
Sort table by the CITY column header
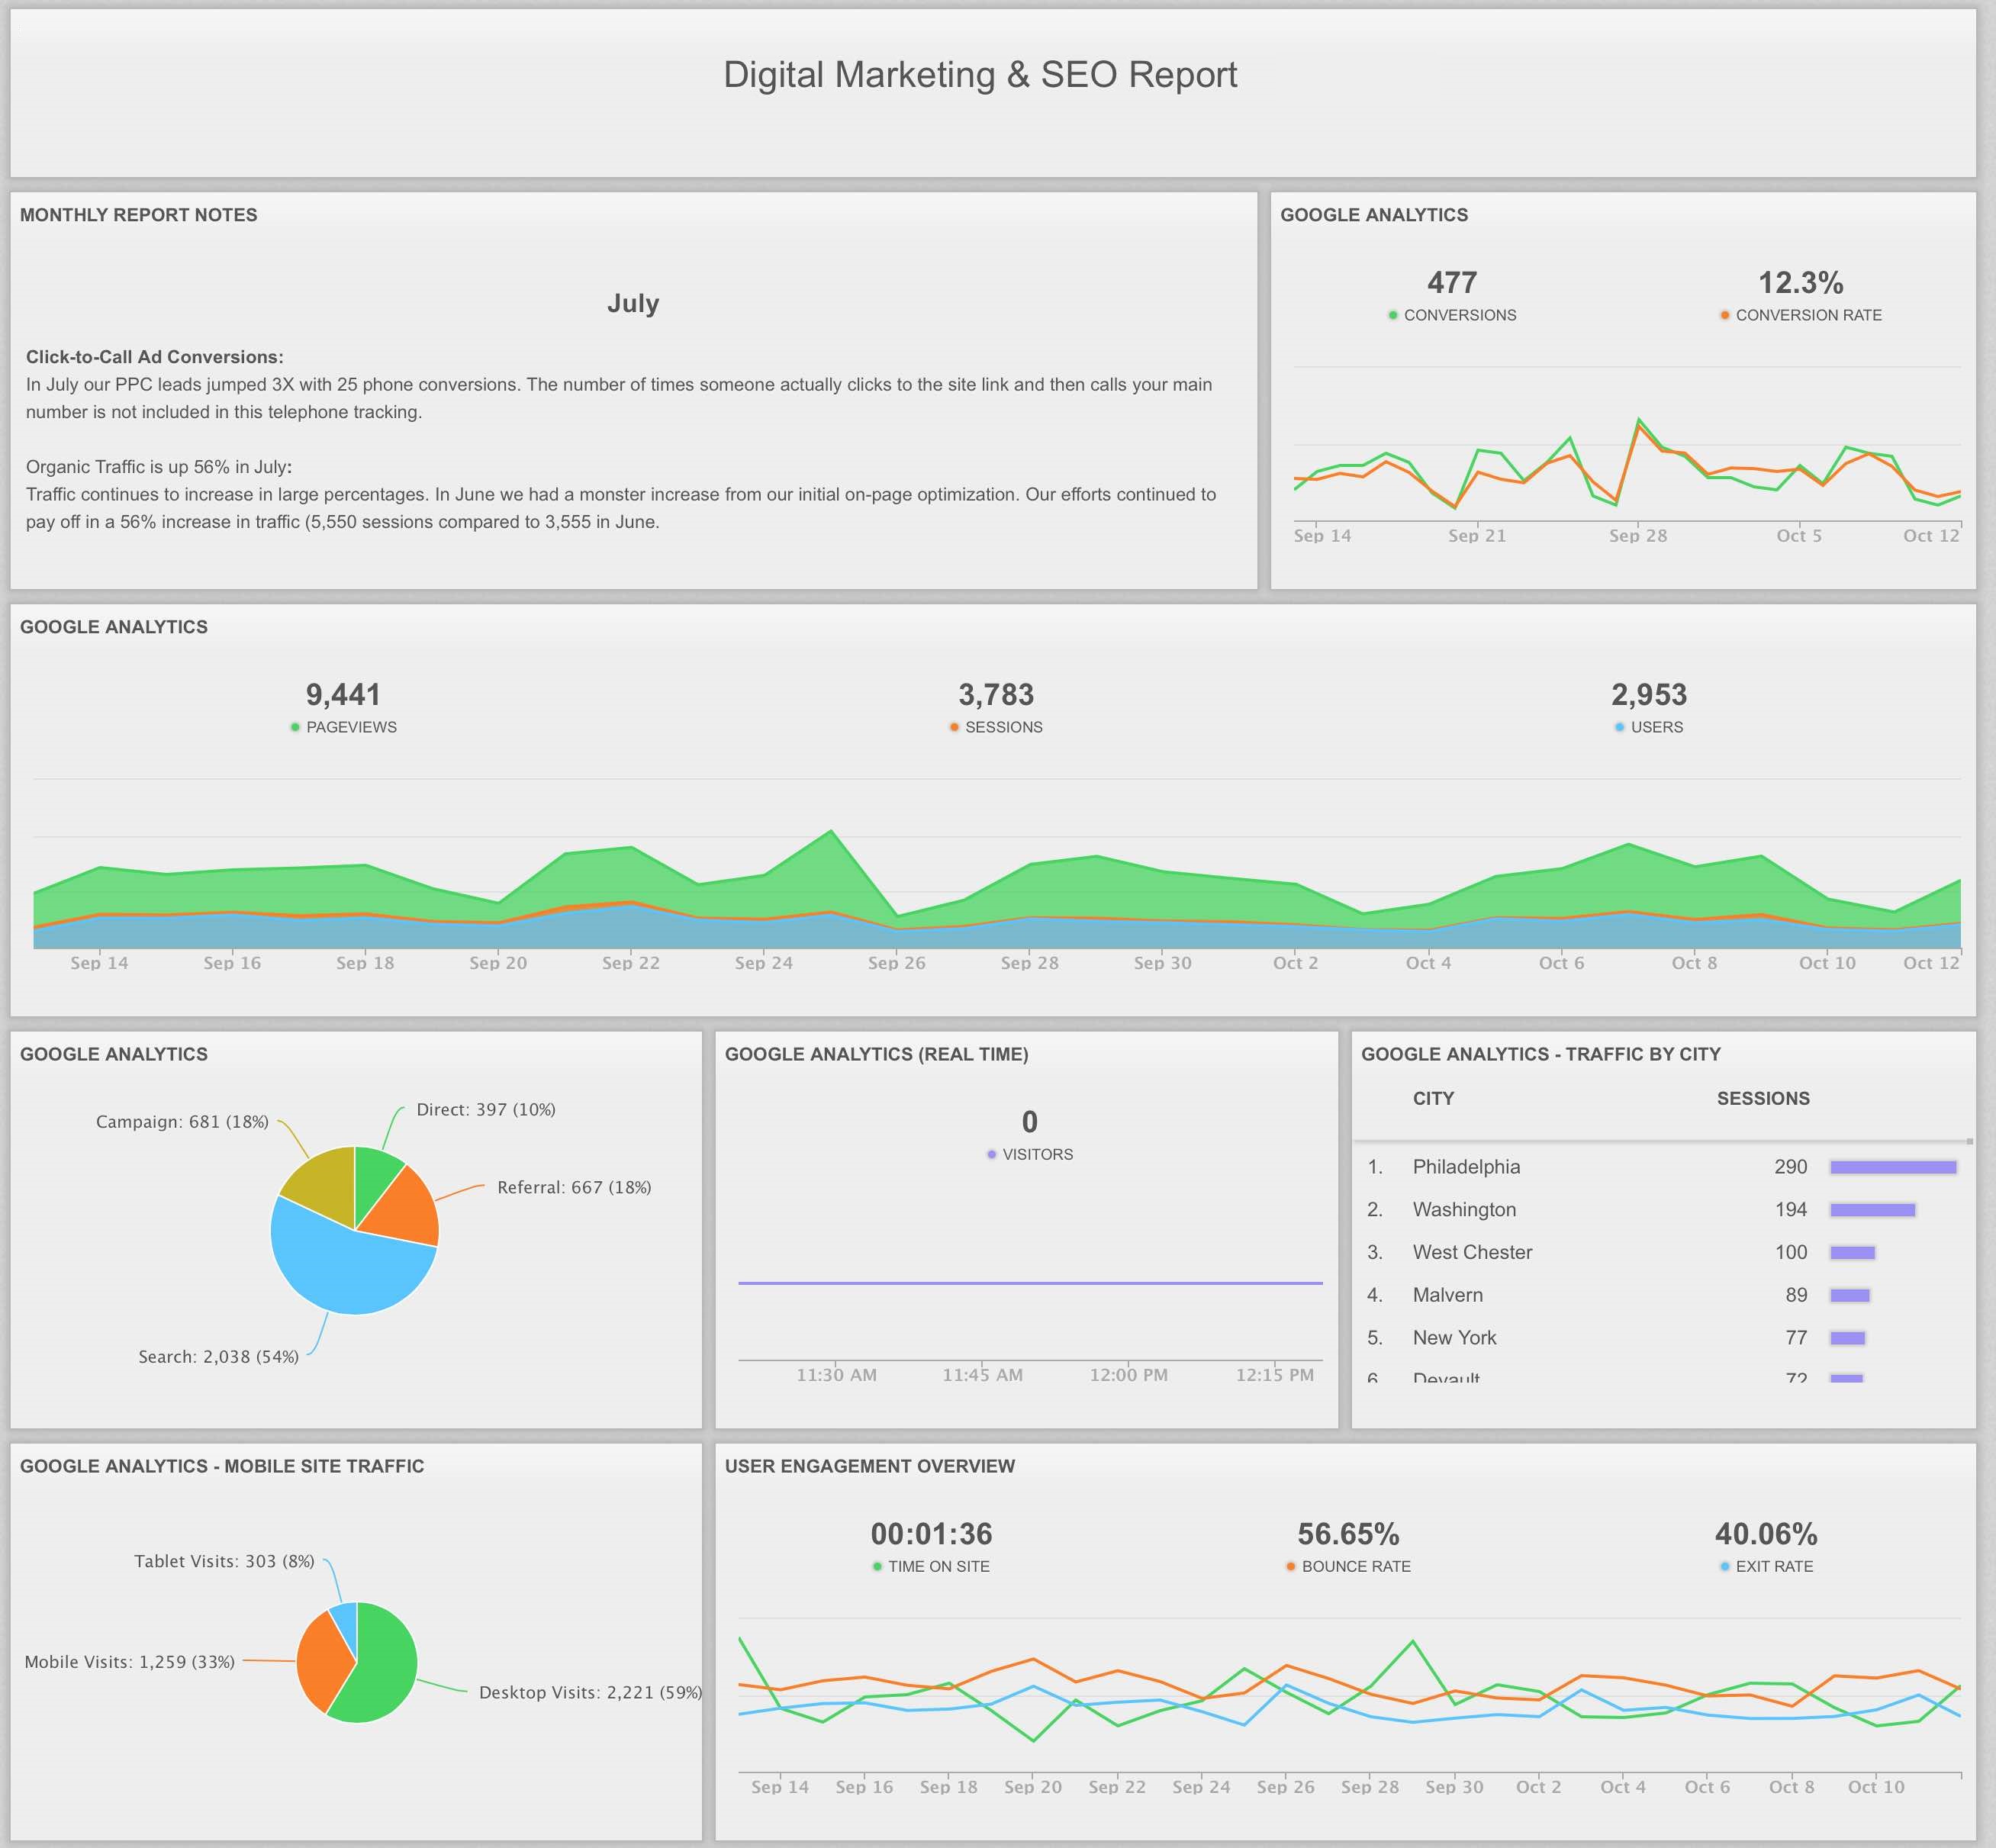pyautogui.click(x=1433, y=1098)
